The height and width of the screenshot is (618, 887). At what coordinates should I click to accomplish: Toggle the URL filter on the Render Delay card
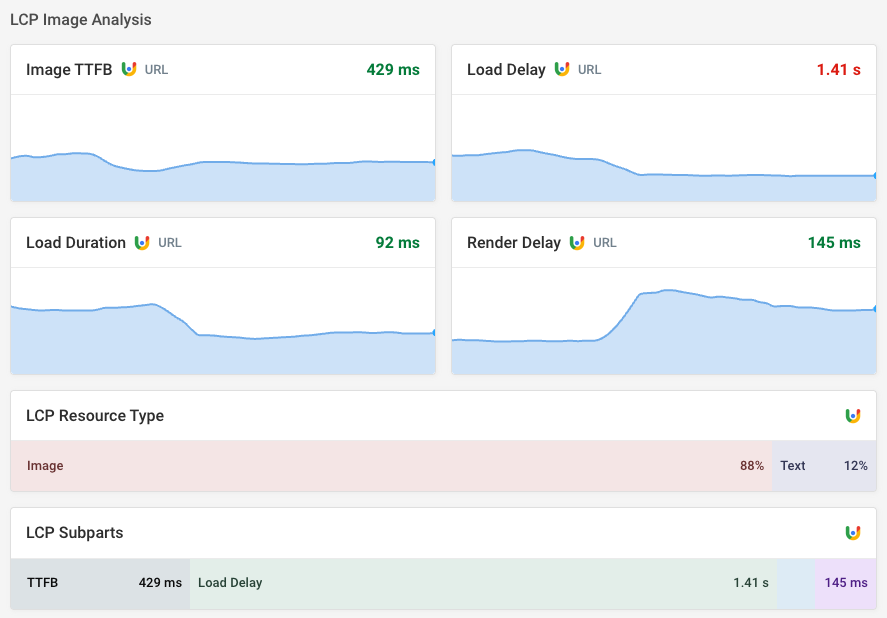tap(607, 242)
